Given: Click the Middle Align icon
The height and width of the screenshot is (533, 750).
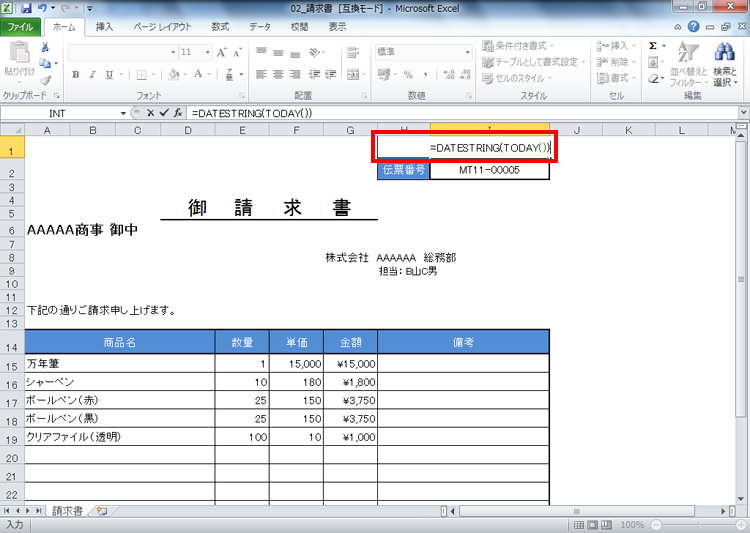Looking at the screenshot, I should 278,52.
